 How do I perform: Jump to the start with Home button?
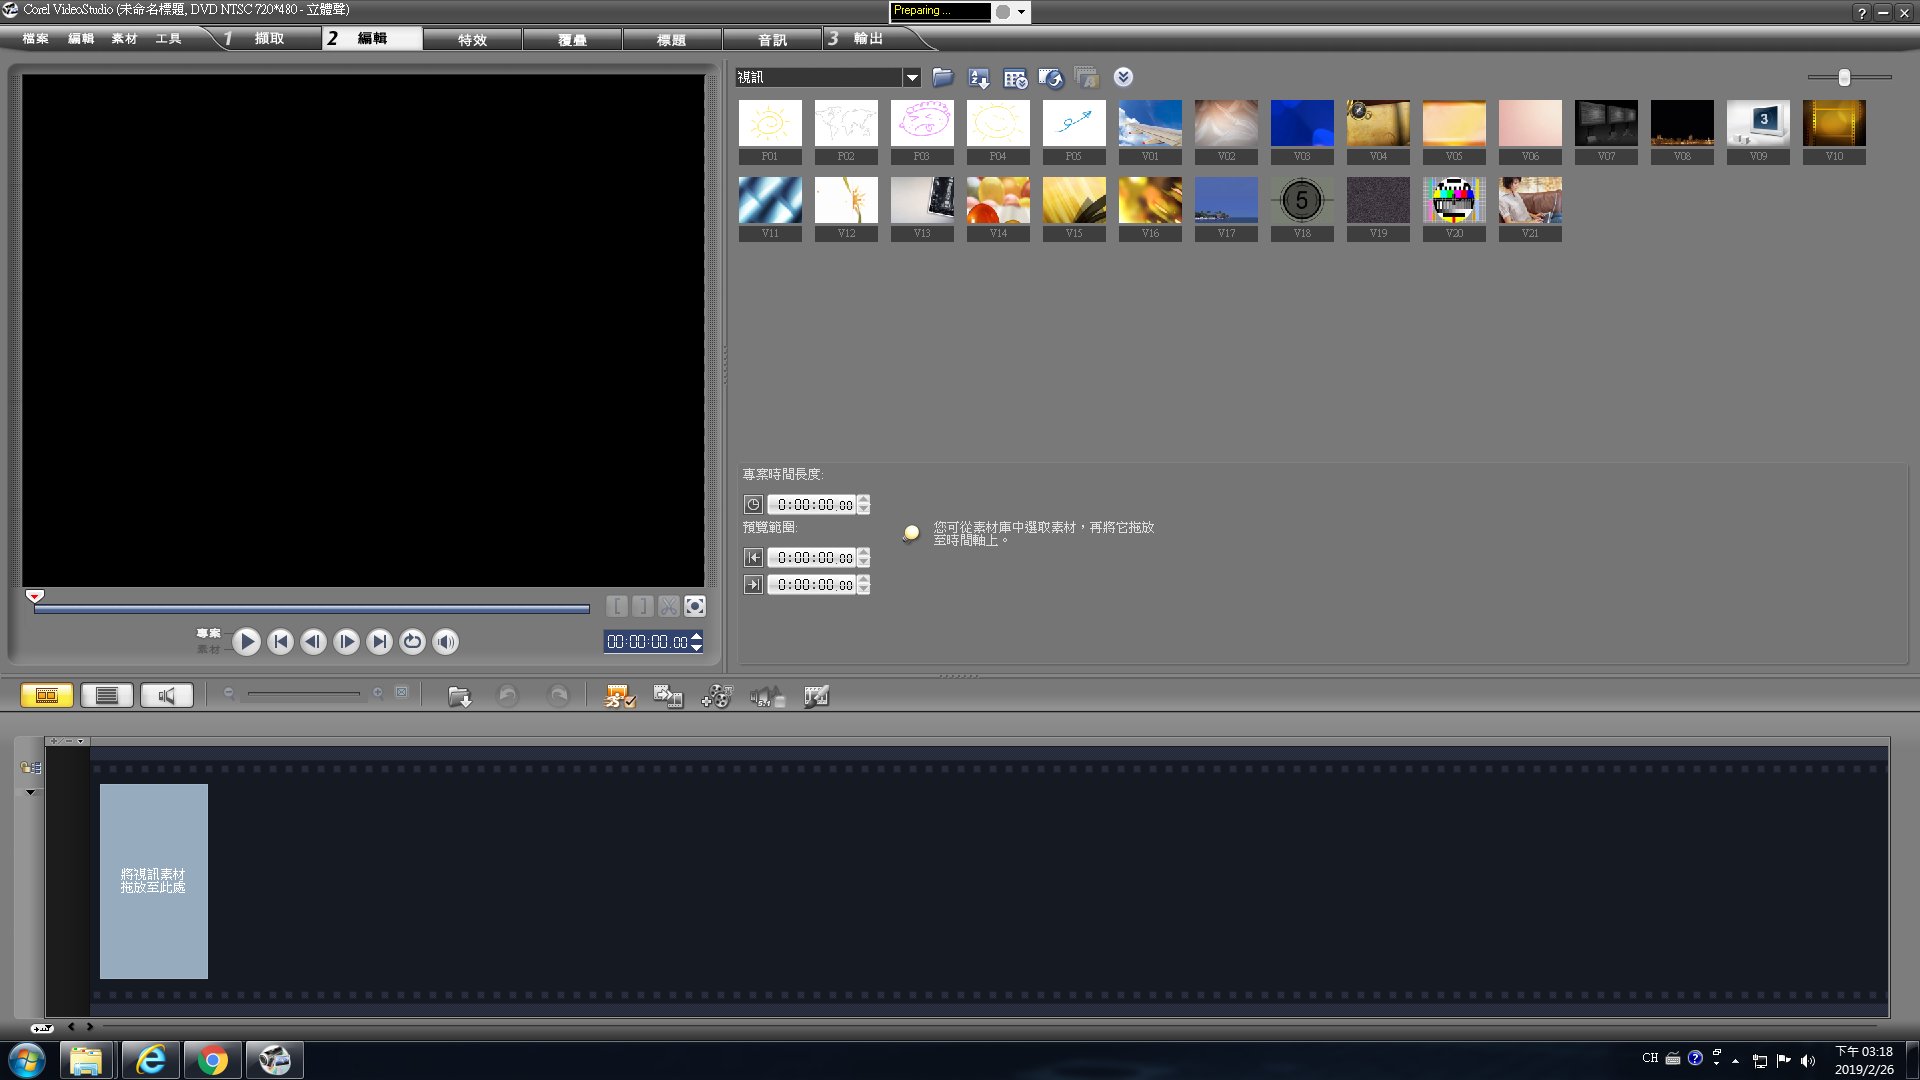(x=281, y=641)
